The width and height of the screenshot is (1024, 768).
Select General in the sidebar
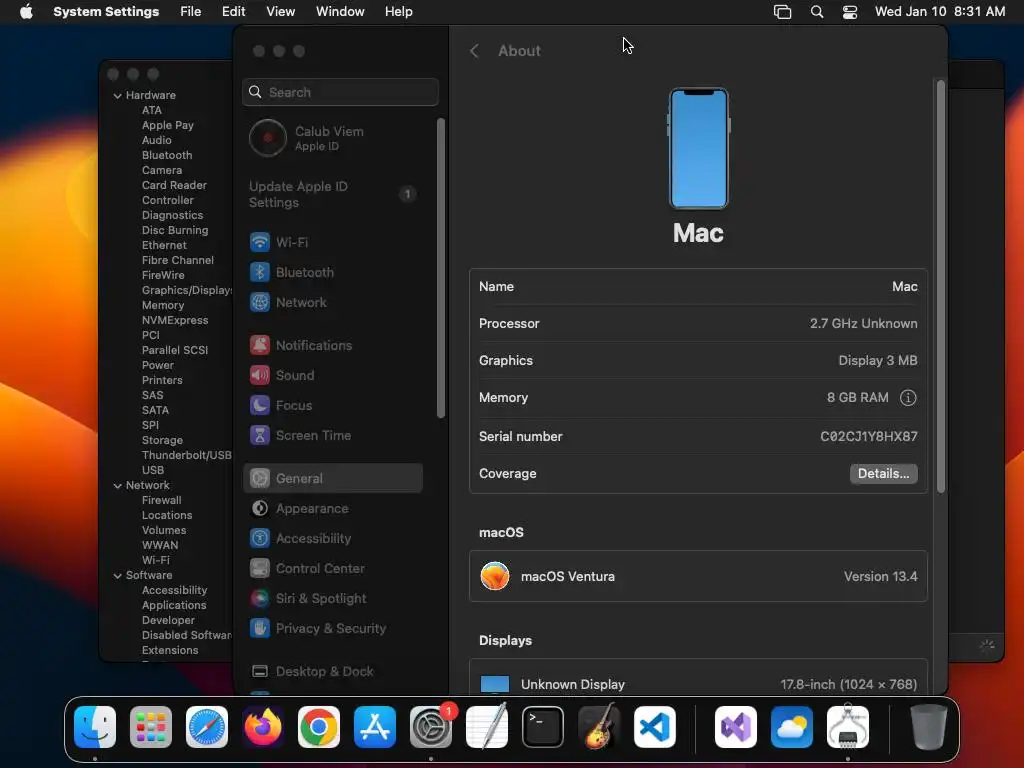click(332, 478)
